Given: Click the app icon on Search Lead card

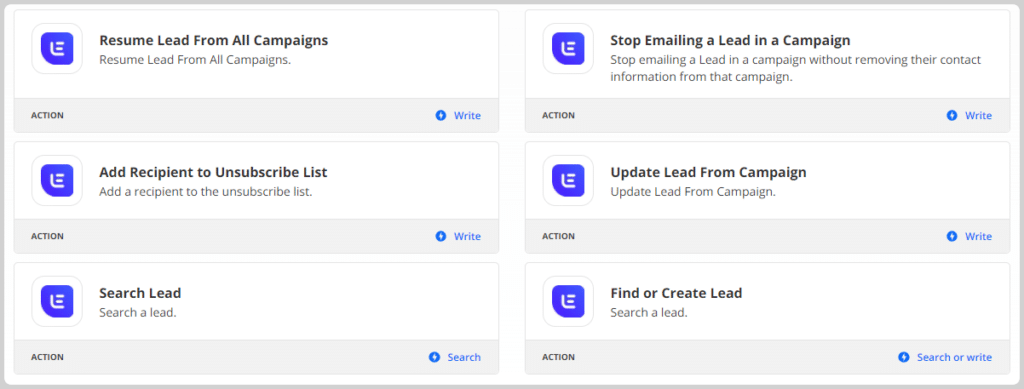Looking at the screenshot, I should (57, 301).
